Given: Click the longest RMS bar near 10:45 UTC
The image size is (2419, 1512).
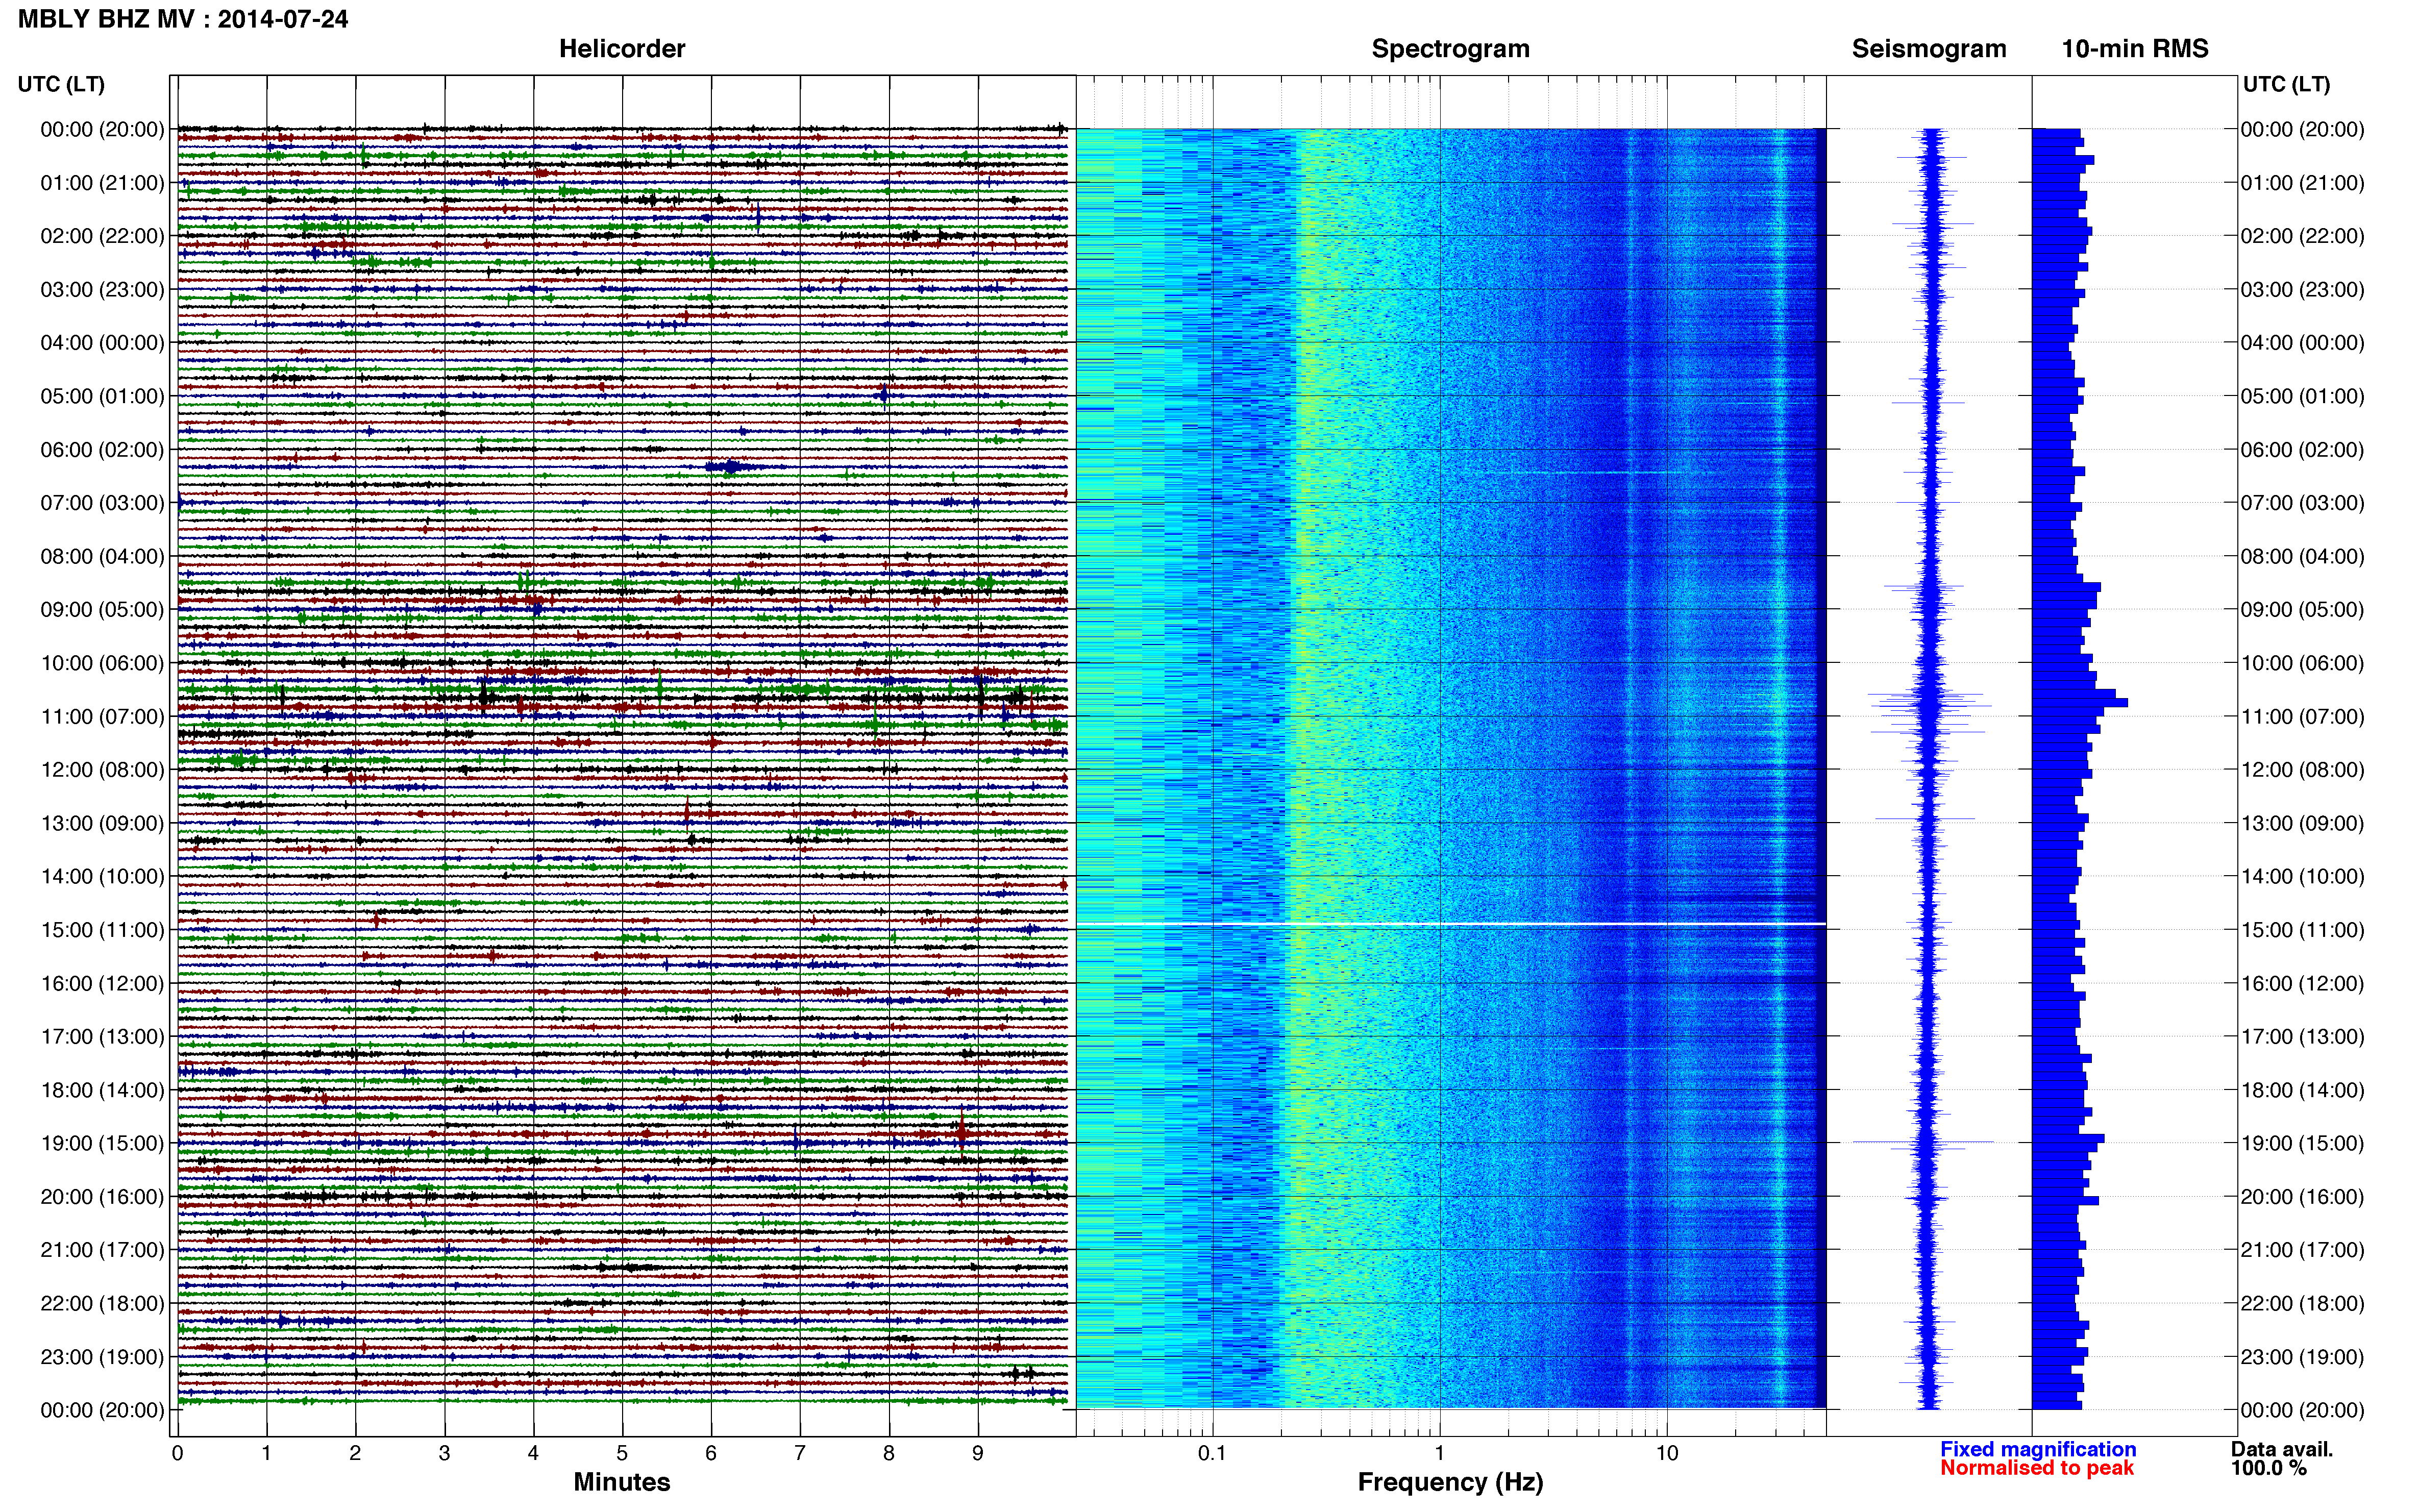Looking at the screenshot, I should (x=2080, y=703).
